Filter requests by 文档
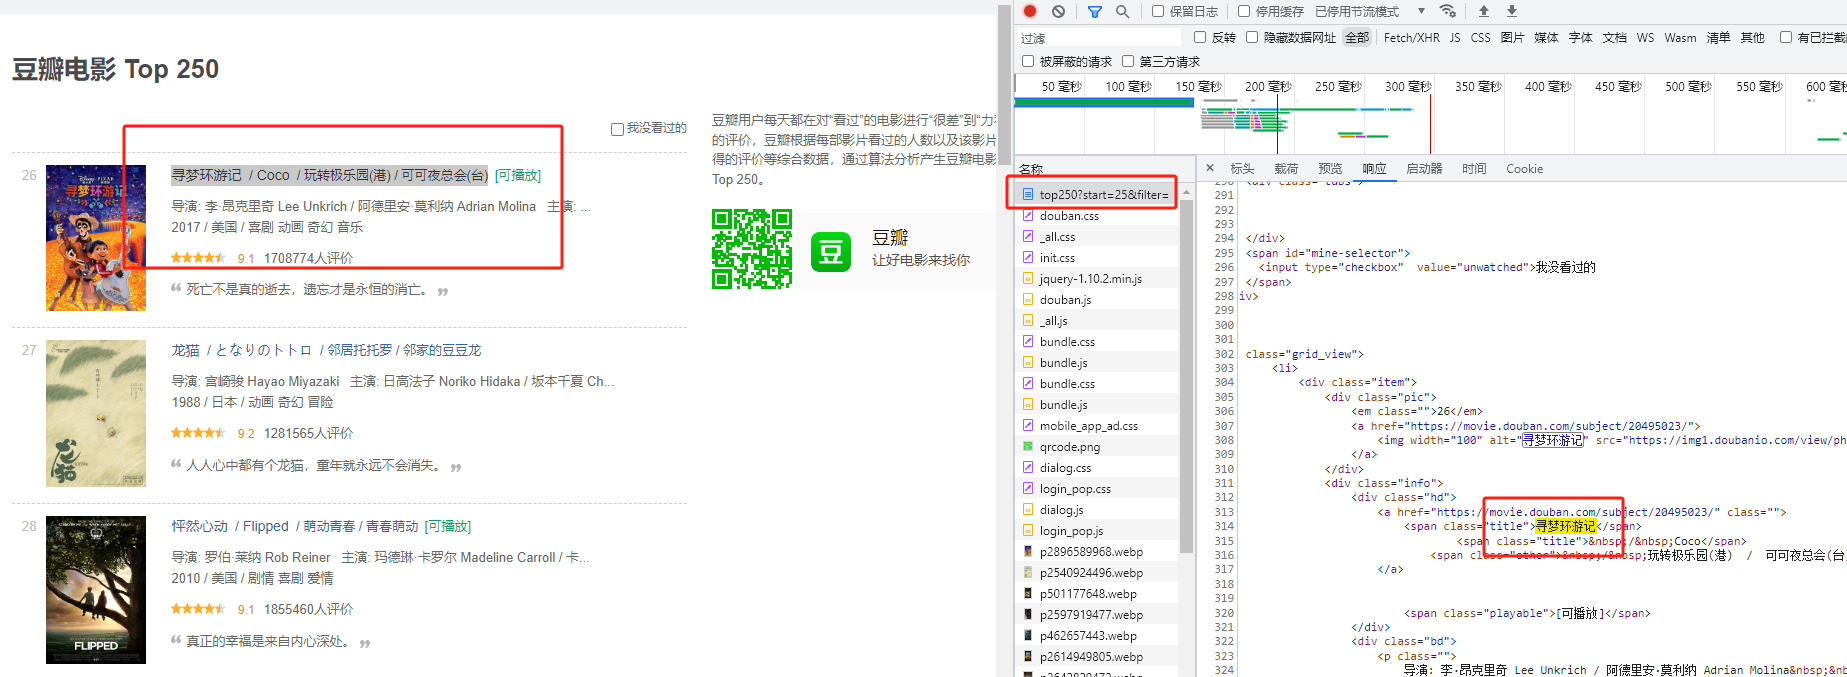1847x677 pixels. tap(1614, 38)
